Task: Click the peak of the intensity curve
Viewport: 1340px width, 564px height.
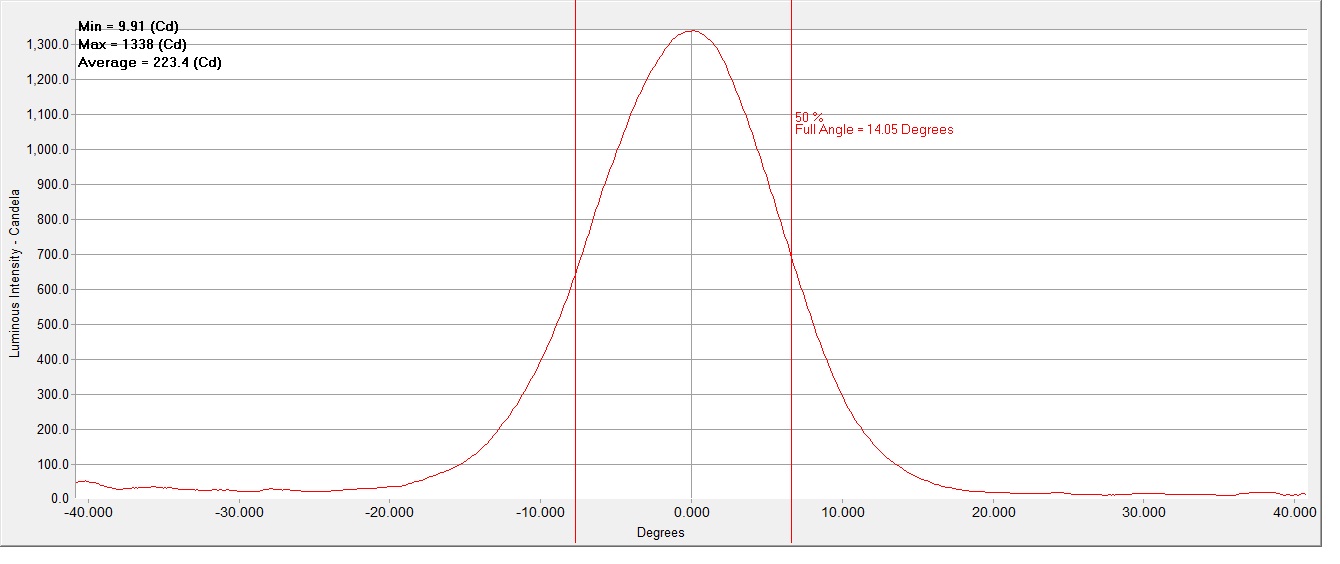Action: click(x=692, y=30)
